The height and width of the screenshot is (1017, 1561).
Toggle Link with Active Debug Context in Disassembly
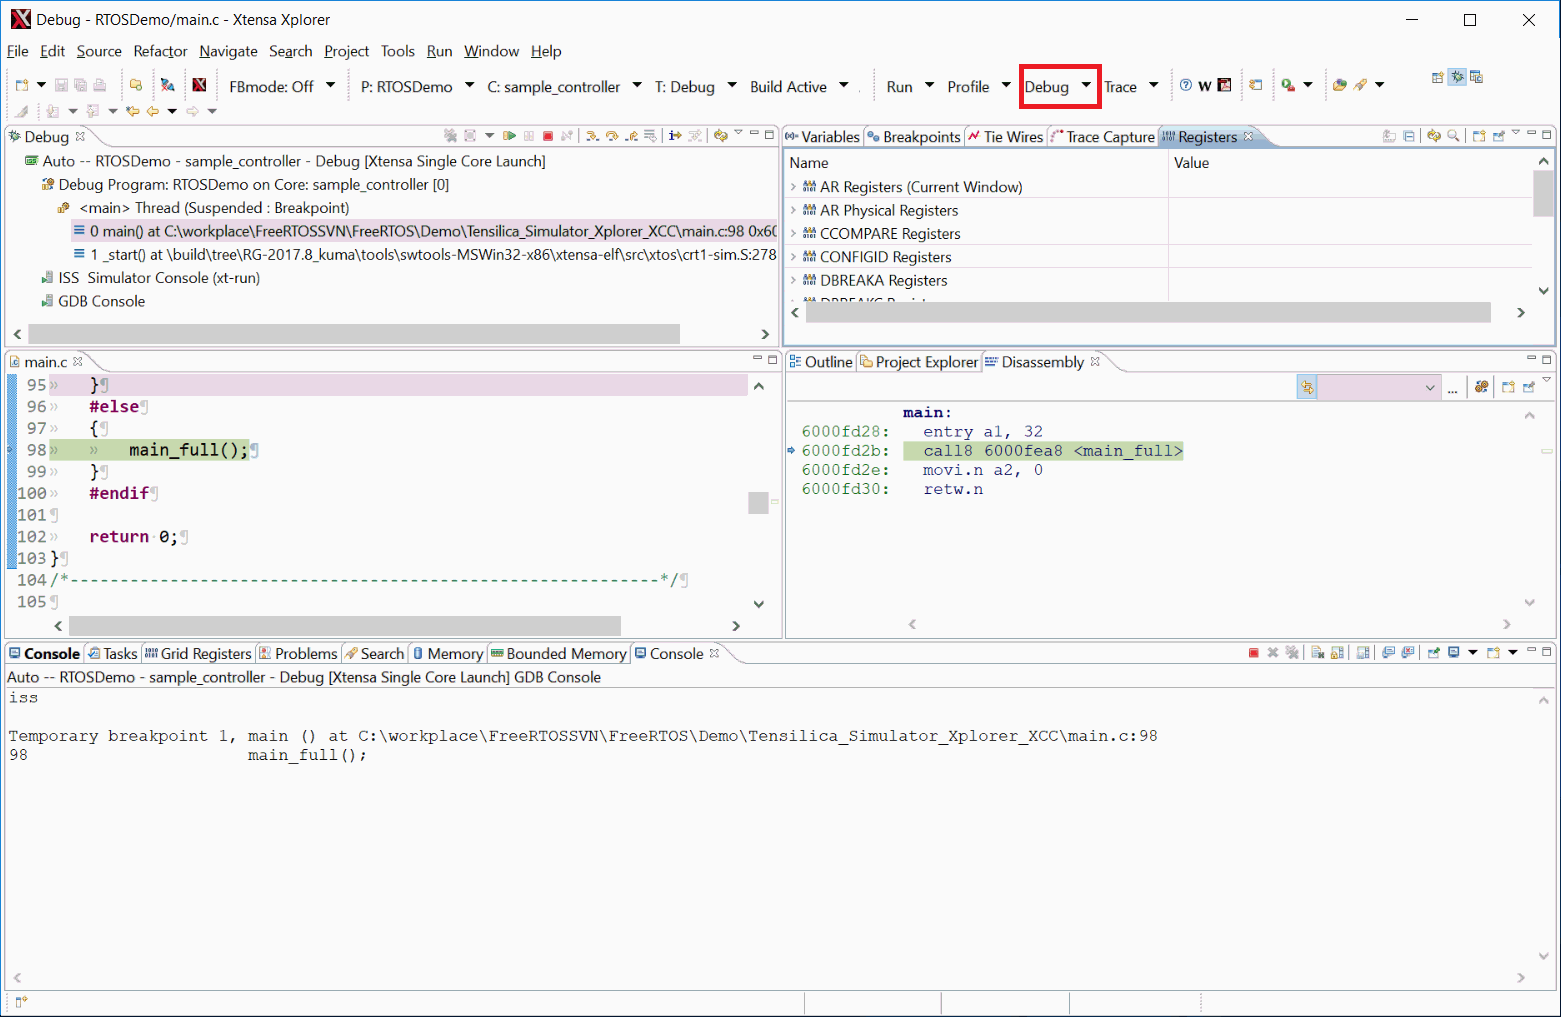click(x=1307, y=387)
